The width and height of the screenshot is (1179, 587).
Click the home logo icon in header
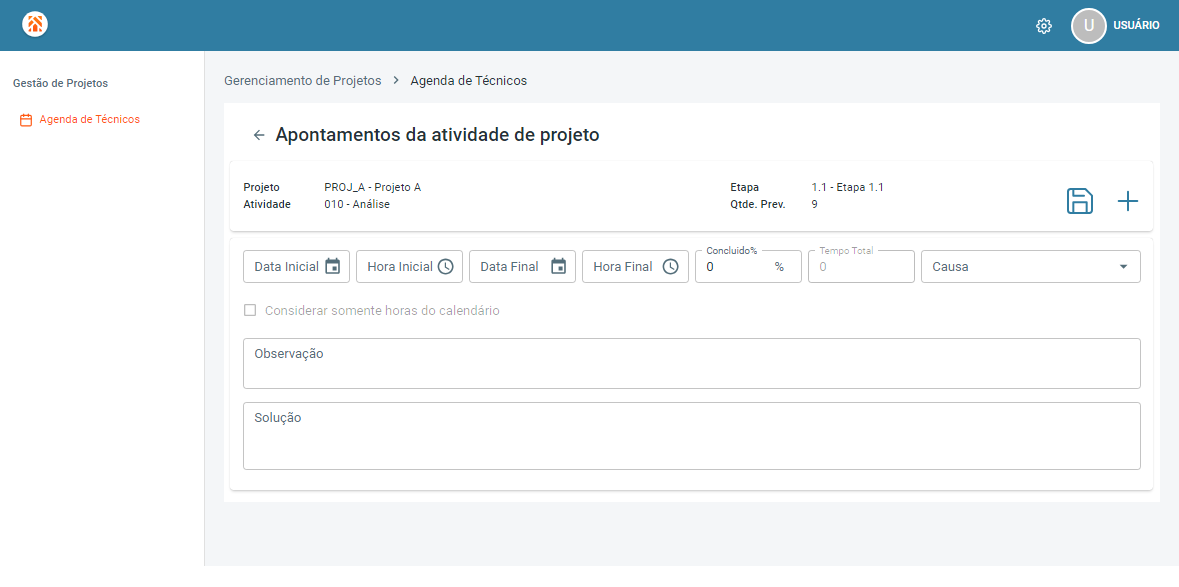[35, 25]
